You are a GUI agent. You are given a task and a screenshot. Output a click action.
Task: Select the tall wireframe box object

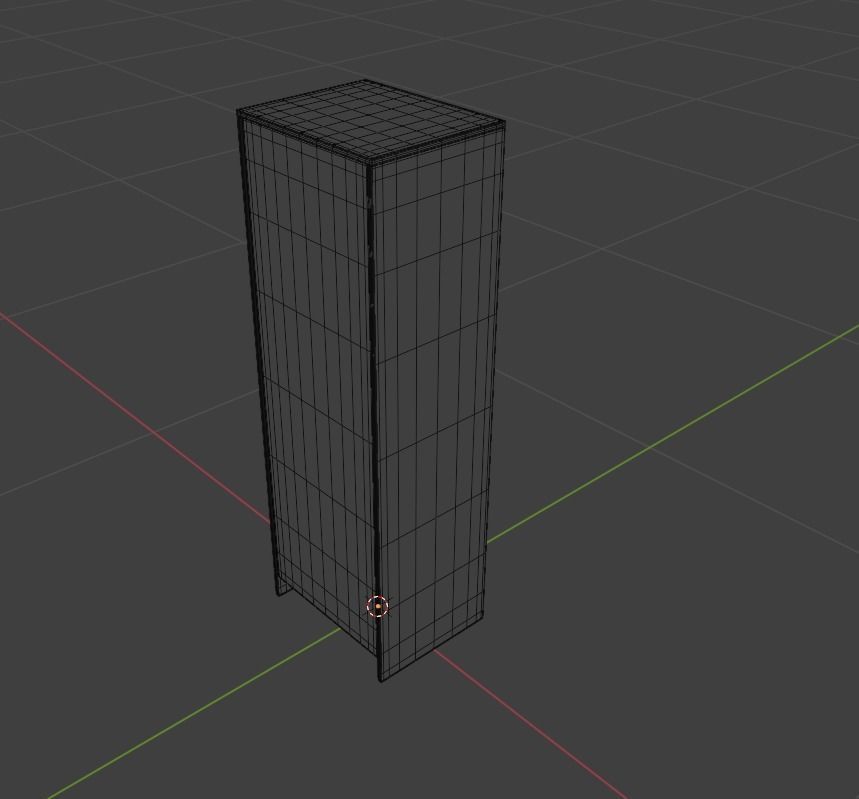(373, 378)
